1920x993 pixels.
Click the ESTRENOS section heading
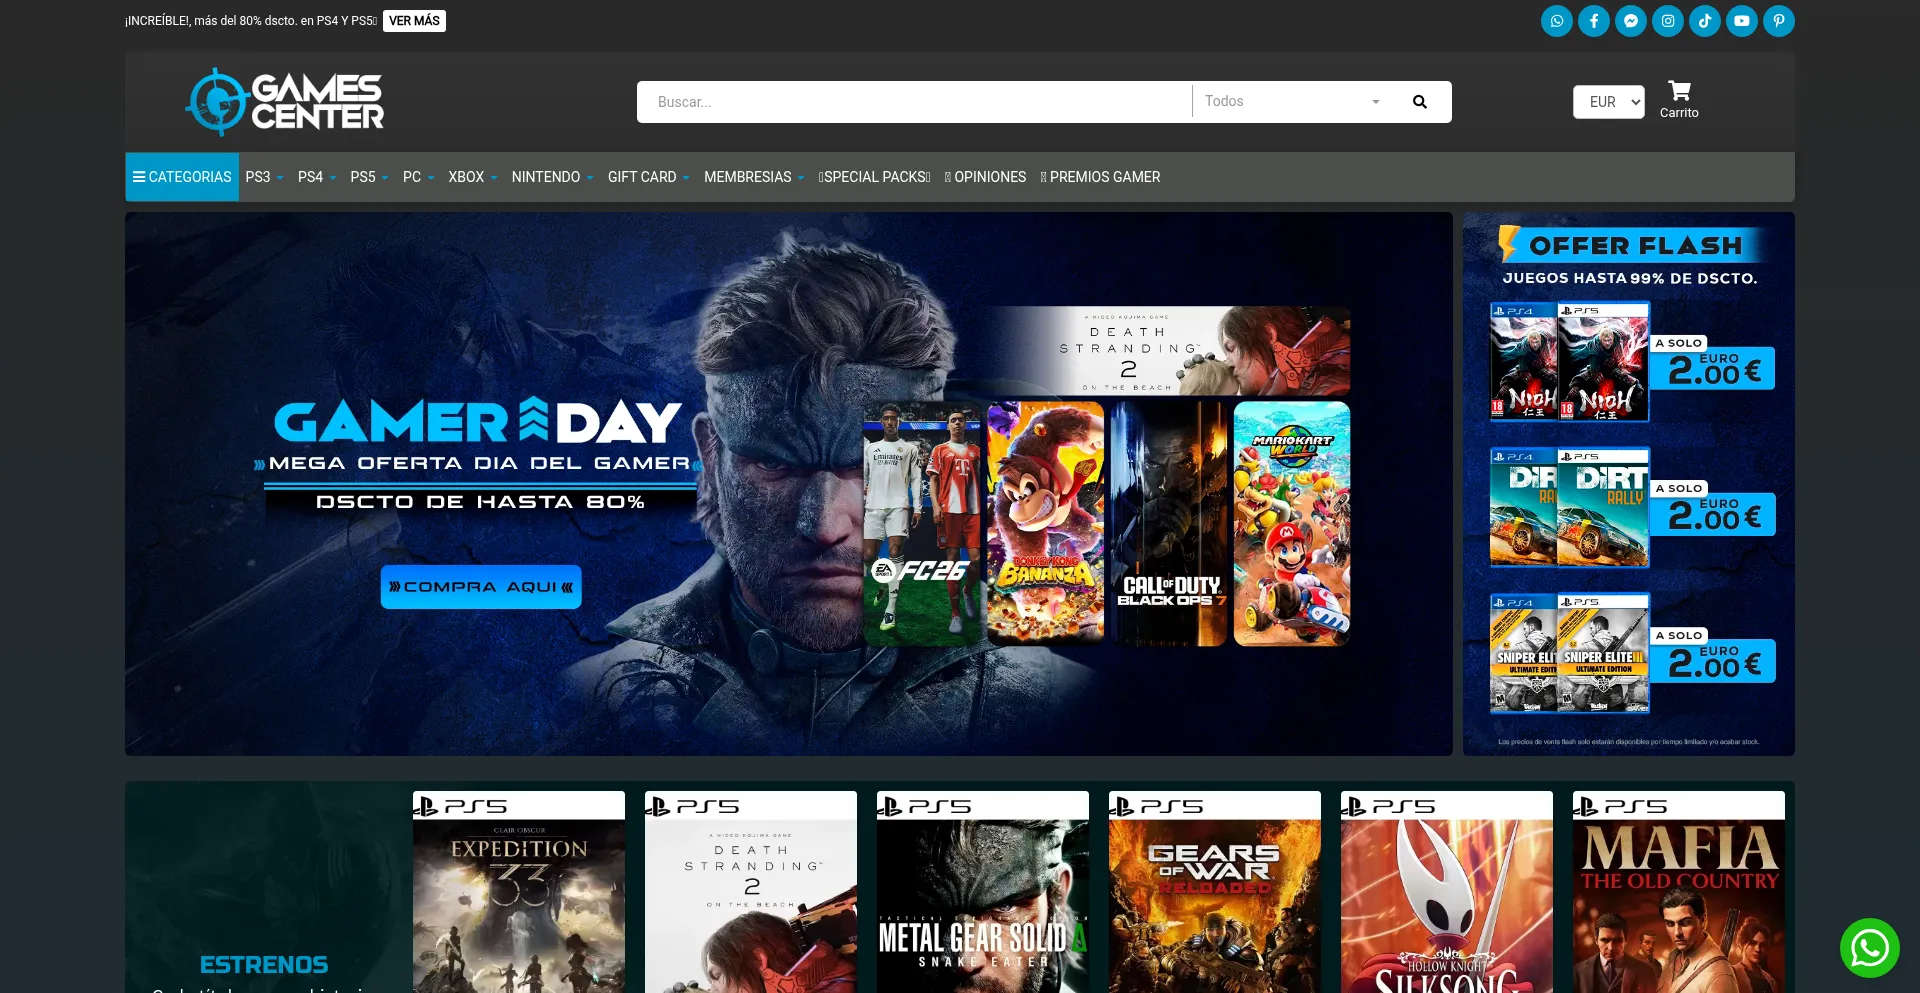(x=264, y=965)
